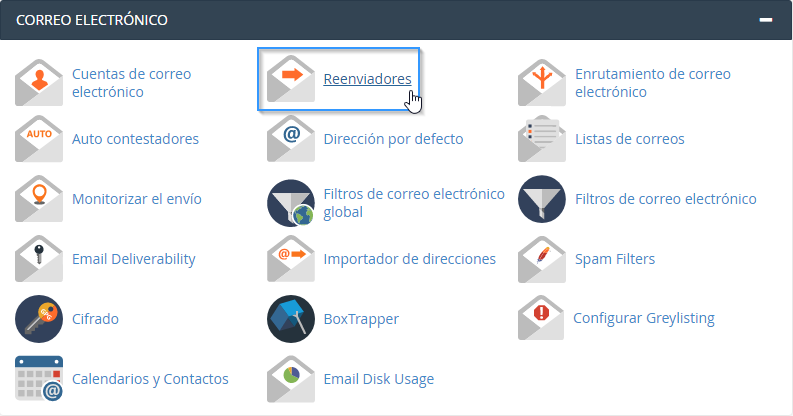Click the Email Disk Usage pie icon
The width and height of the screenshot is (793, 416).
291,379
